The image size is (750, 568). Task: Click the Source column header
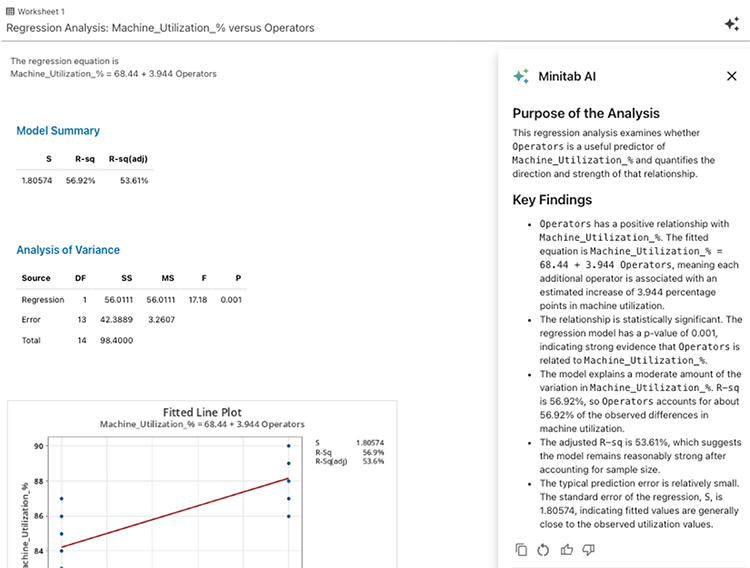pos(36,278)
